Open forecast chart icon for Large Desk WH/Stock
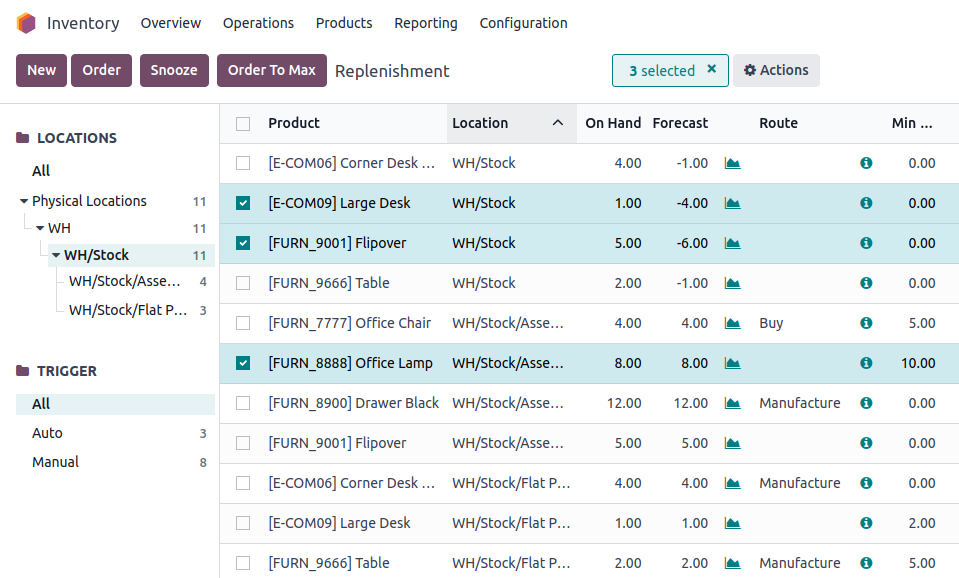Image resolution: width=959 pixels, height=578 pixels. click(x=732, y=203)
